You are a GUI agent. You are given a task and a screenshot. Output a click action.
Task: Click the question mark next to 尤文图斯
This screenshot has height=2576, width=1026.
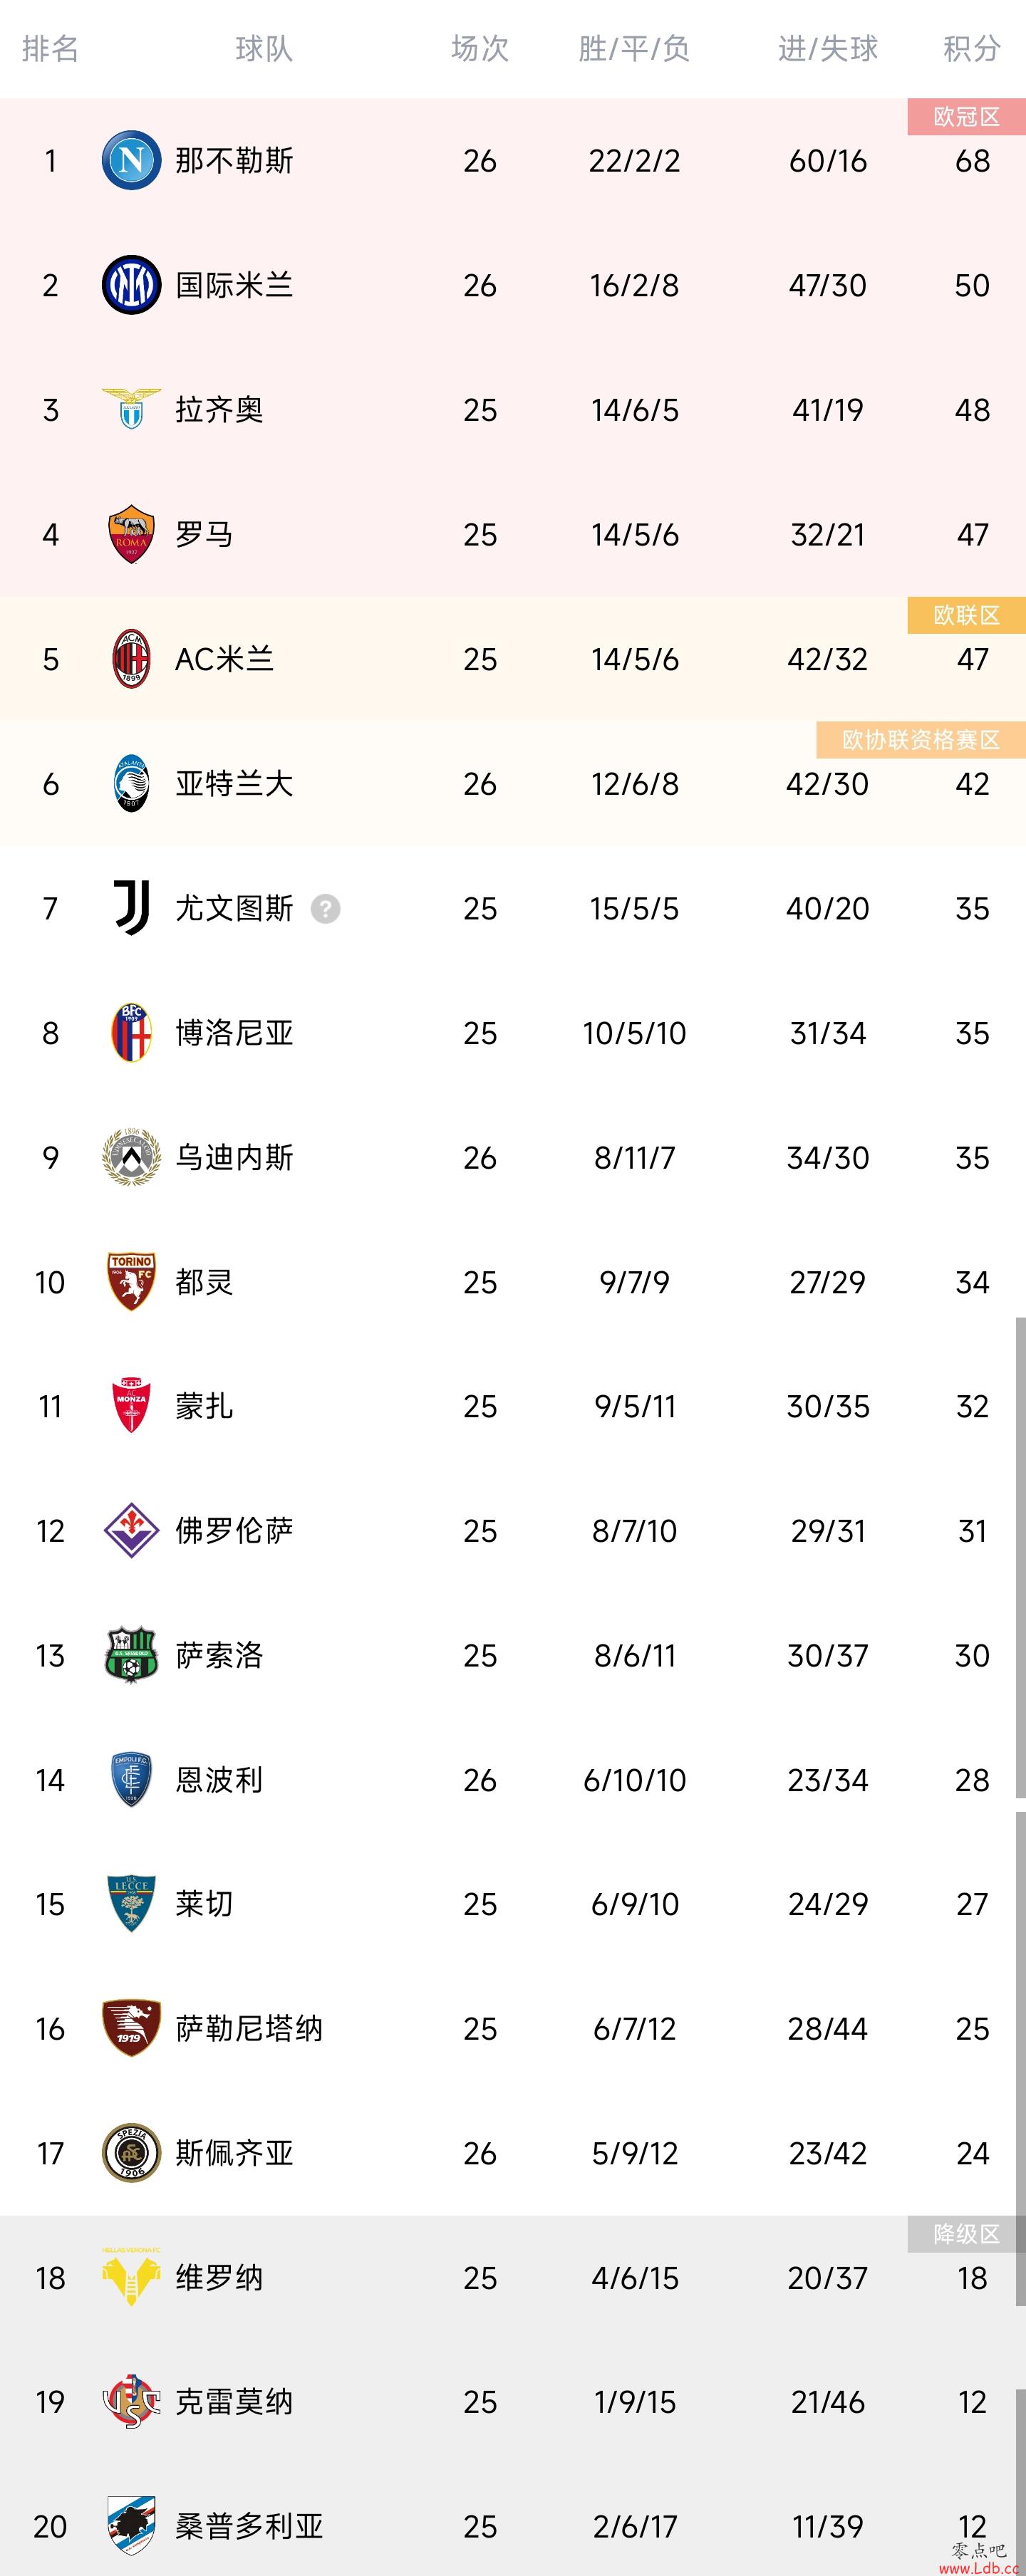325,909
